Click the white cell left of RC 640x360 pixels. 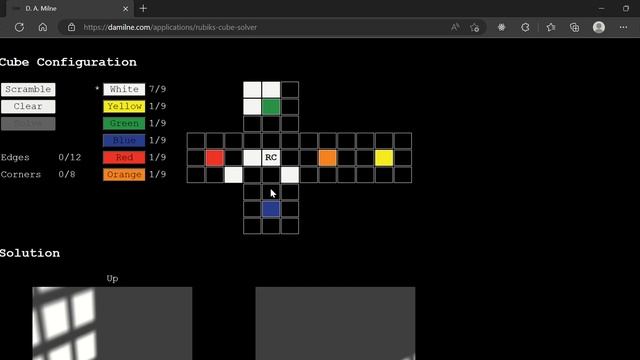[252, 158]
